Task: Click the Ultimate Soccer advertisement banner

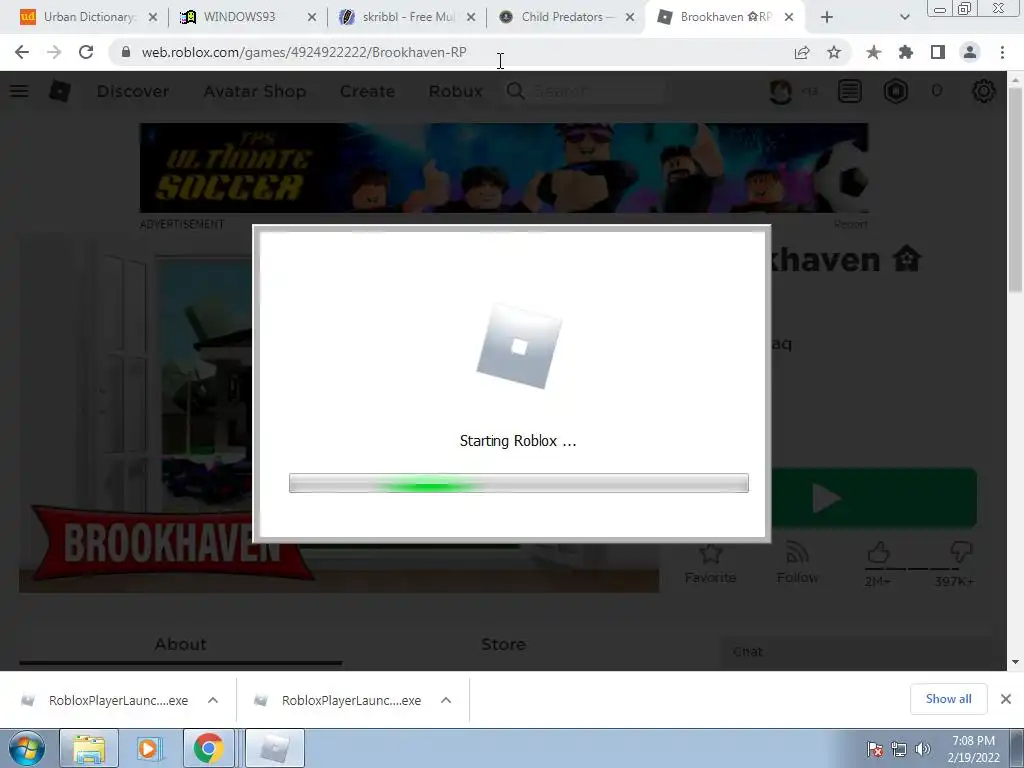Action: pos(504,168)
